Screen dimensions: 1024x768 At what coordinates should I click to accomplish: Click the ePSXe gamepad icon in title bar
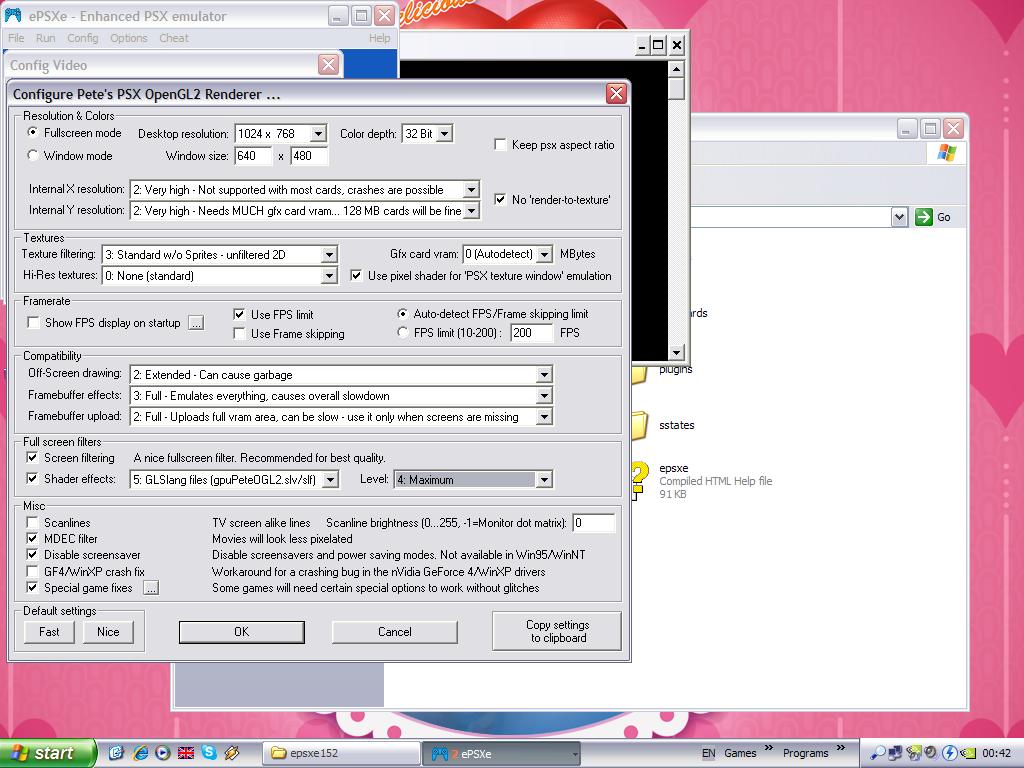(x=12, y=16)
